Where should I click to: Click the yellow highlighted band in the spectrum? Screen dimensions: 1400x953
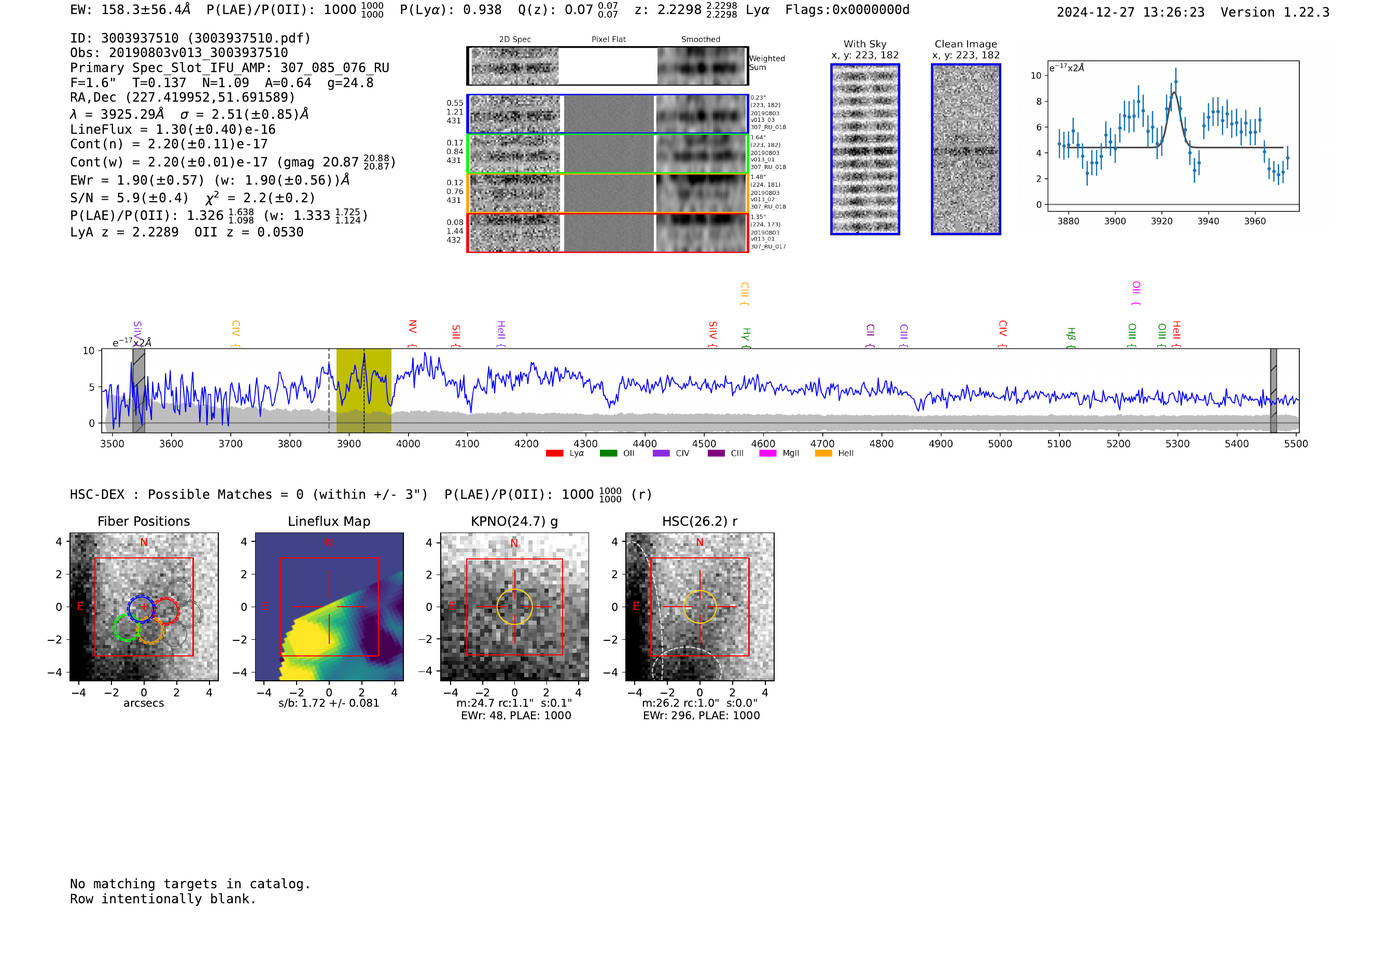pos(363,391)
